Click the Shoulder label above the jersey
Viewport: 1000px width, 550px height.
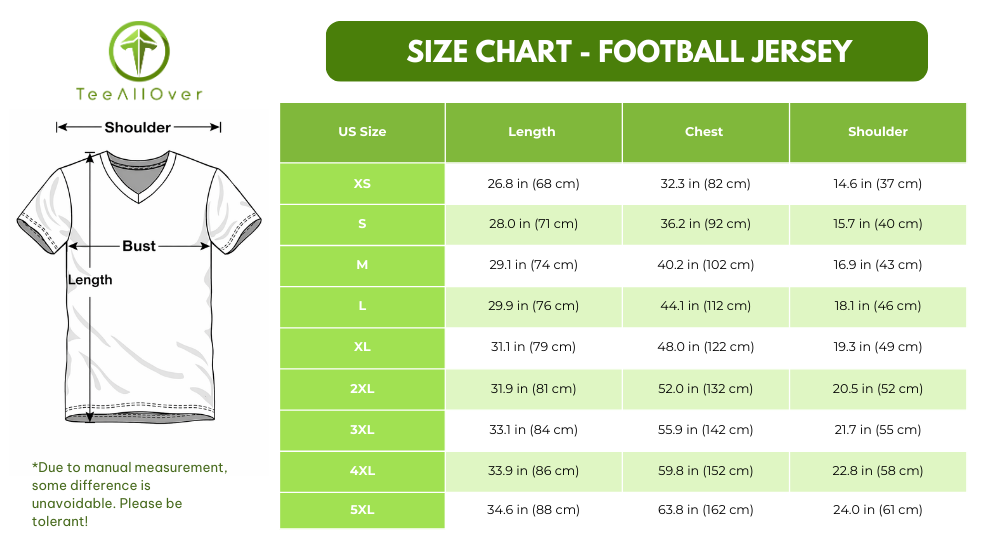click(138, 127)
